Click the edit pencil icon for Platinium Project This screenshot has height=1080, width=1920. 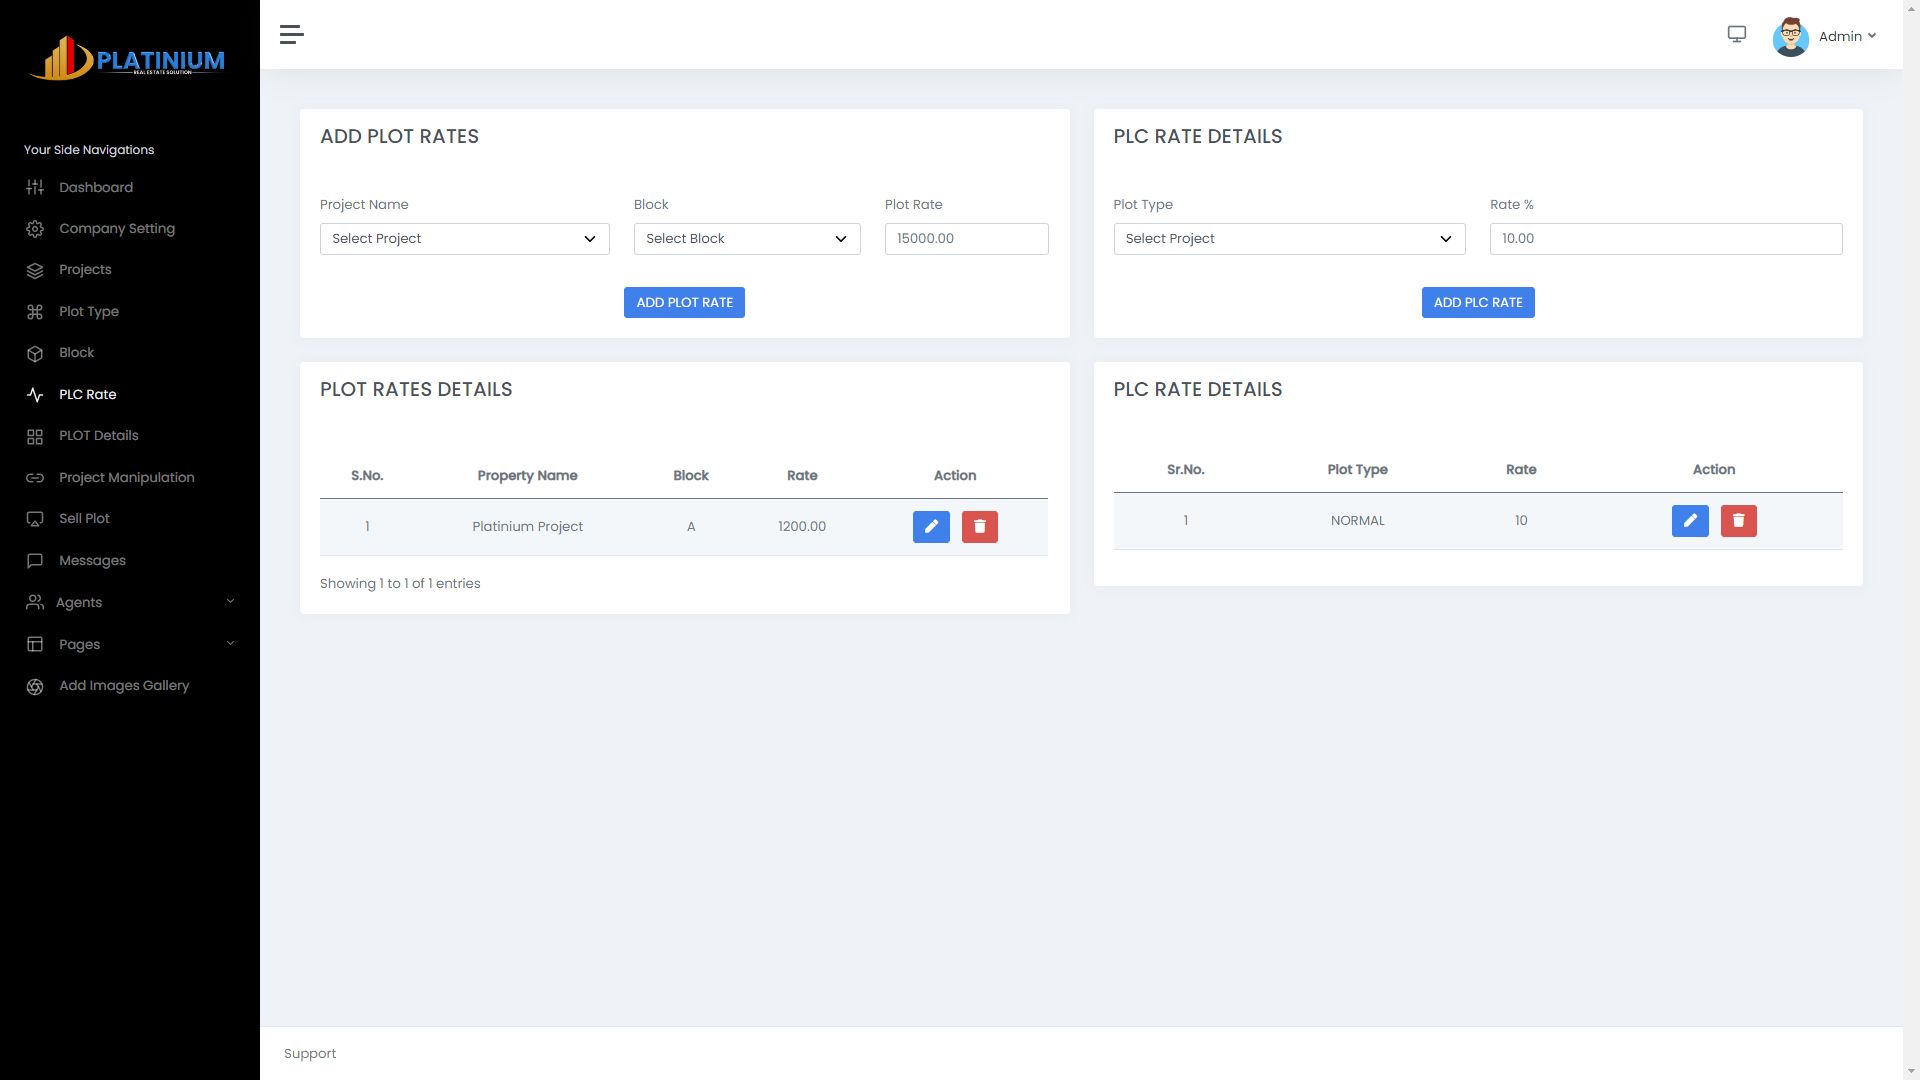931,526
